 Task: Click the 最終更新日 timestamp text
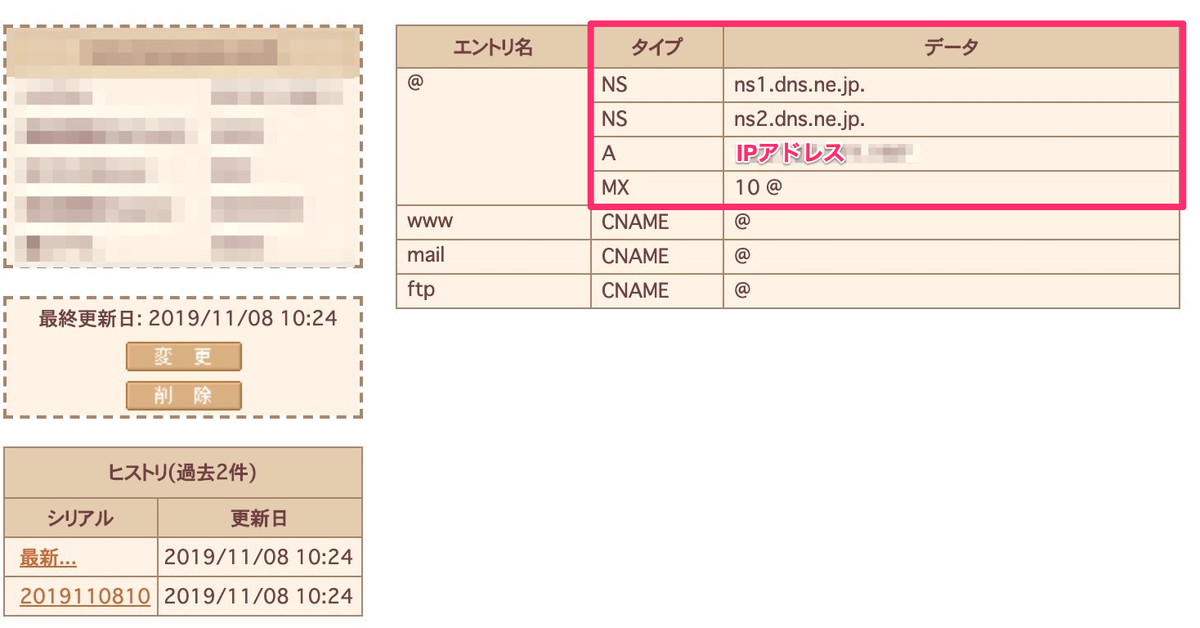click(183, 318)
